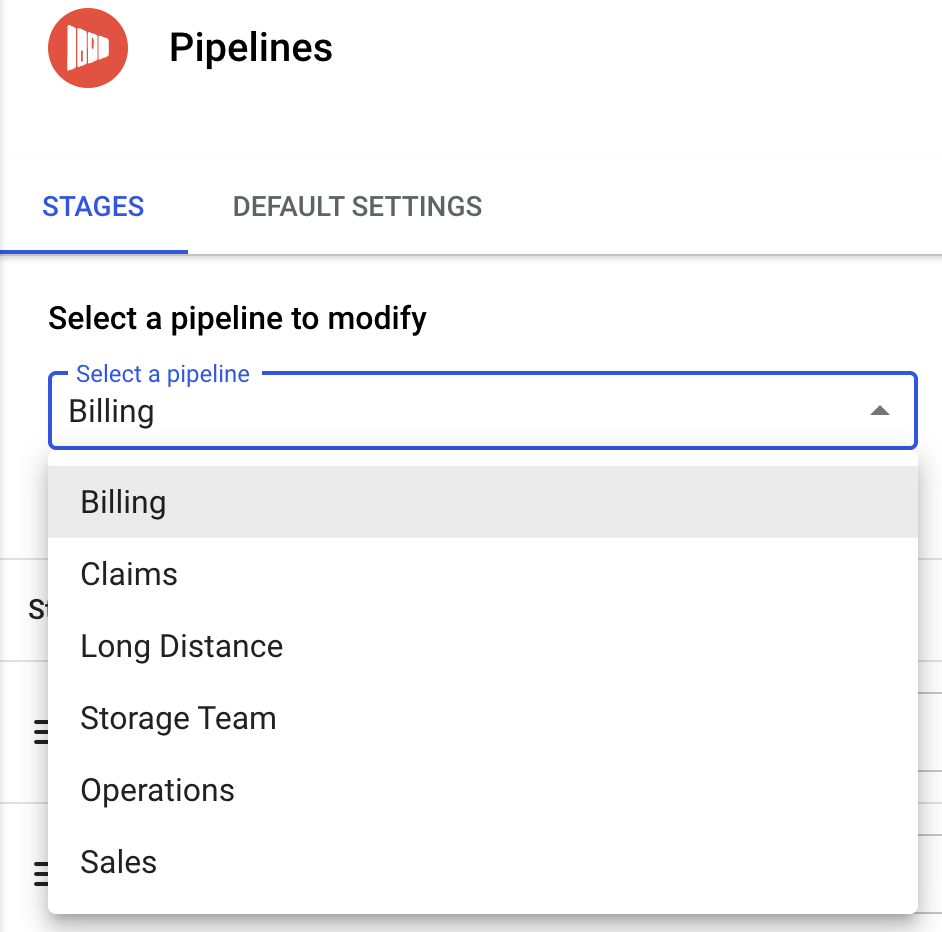
Task: Collapse the pipeline dropdown using the arrow
Action: (879, 411)
